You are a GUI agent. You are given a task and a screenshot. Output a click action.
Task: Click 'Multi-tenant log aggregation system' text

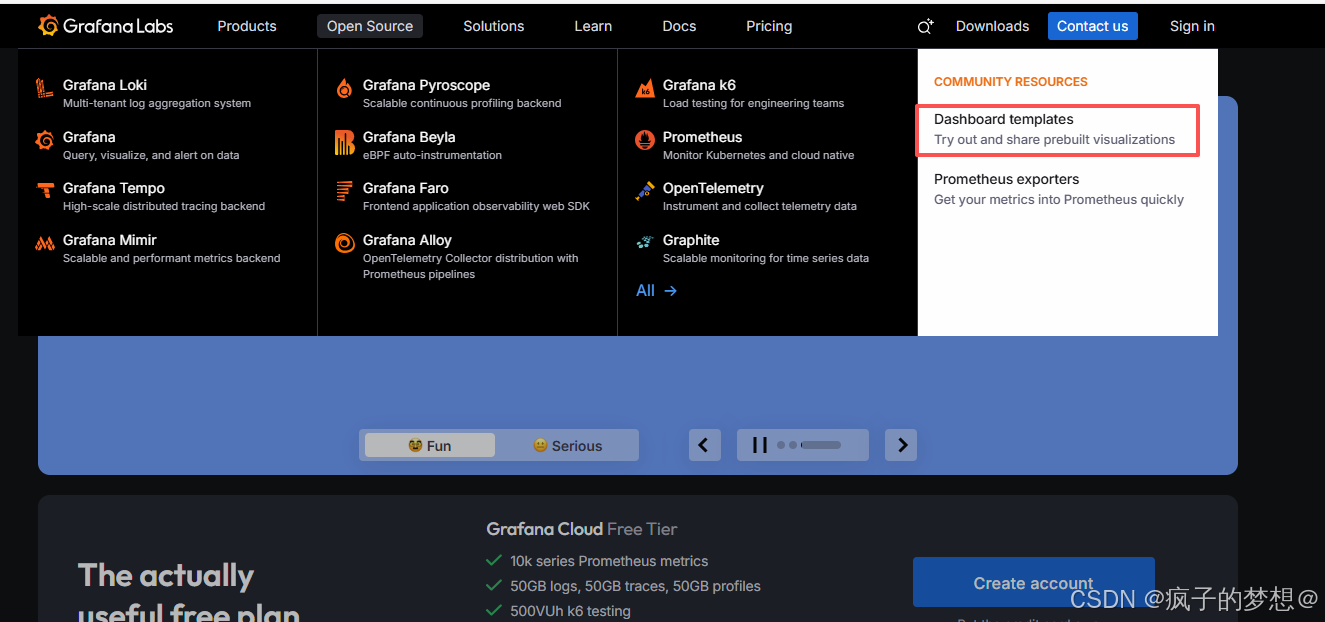click(x=157, y=103)
